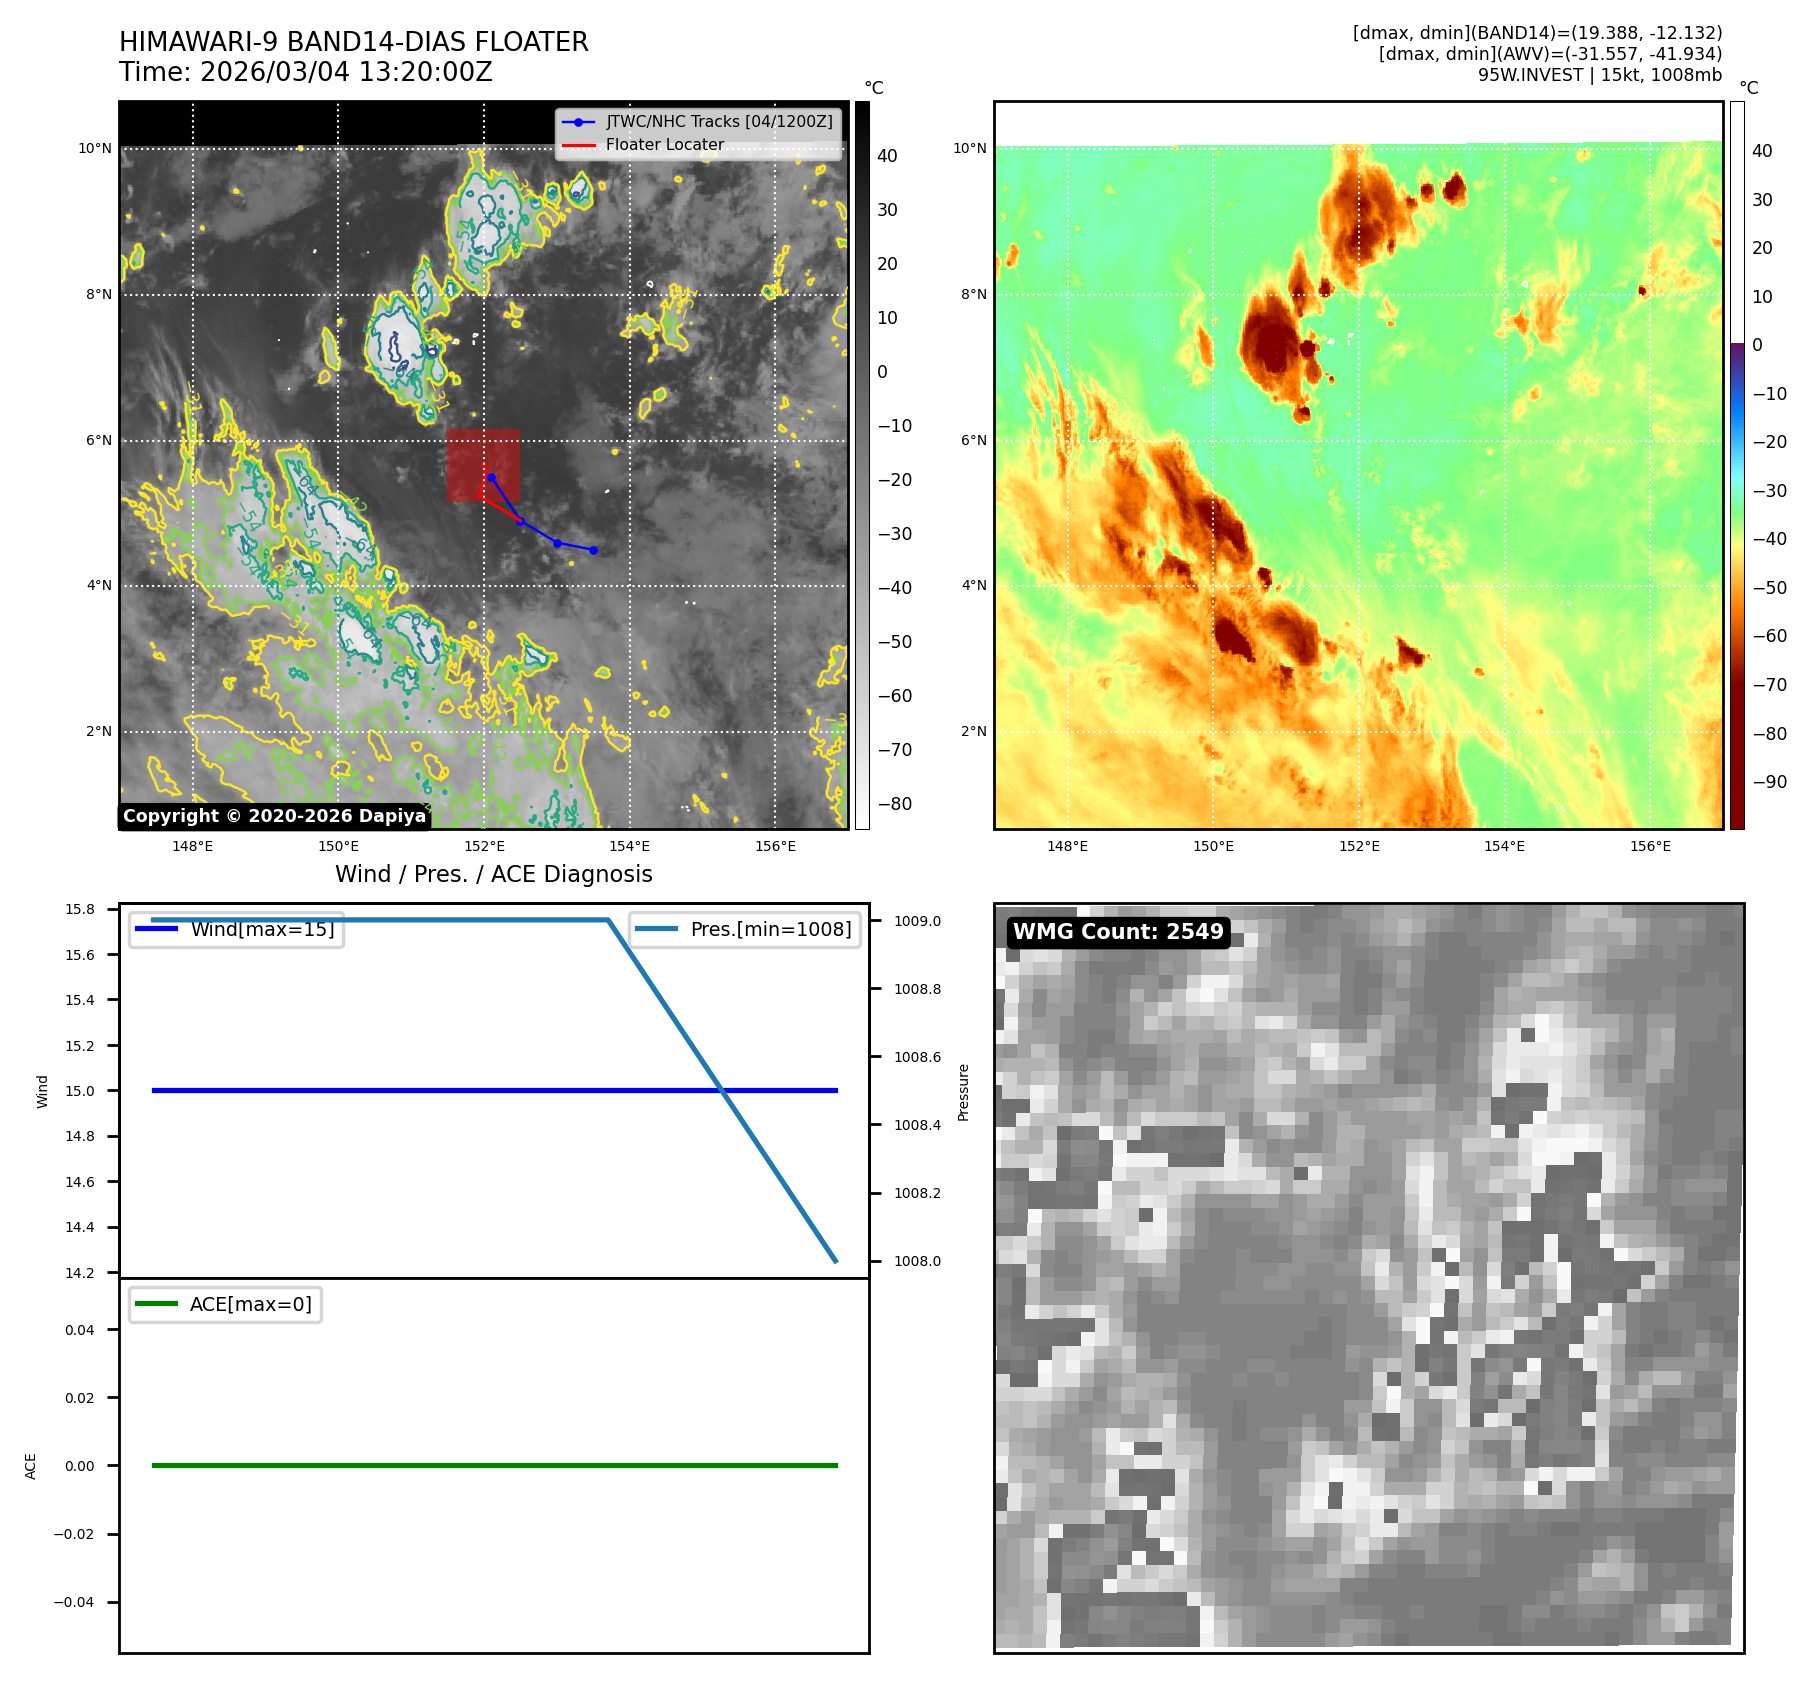Click Wind / Pres. / ACE Diagnosis heading
The height and width of the screenshot is (1690, 1813).
[x=493, y=874]
